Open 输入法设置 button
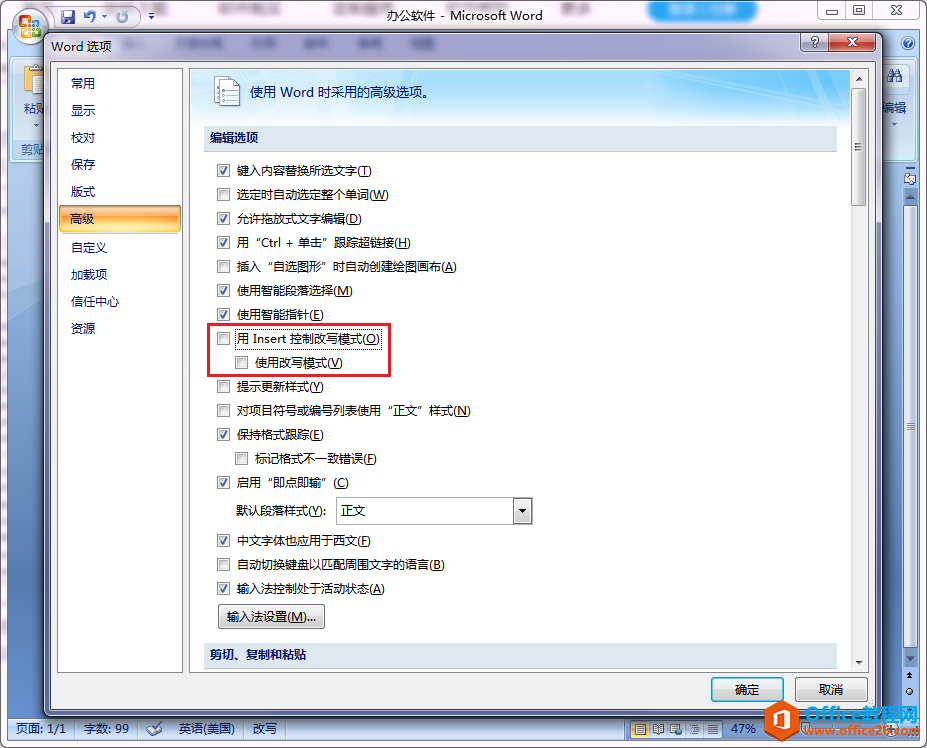 coord(271,617)
